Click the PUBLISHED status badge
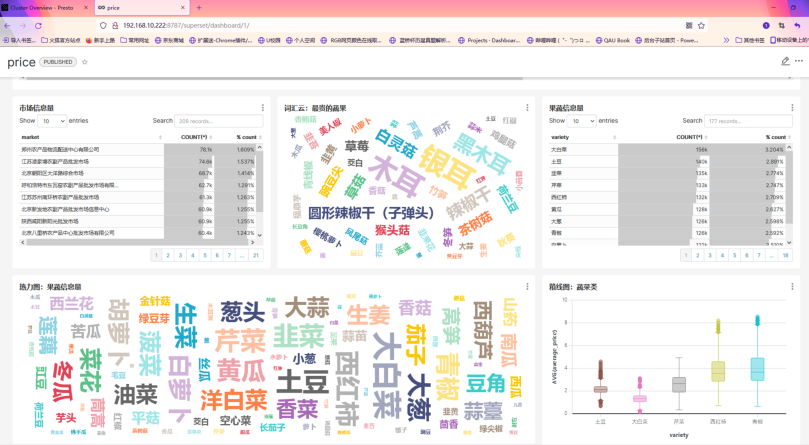Image resolution: width=809 pixels, height=445 pixels. [58, 62]
